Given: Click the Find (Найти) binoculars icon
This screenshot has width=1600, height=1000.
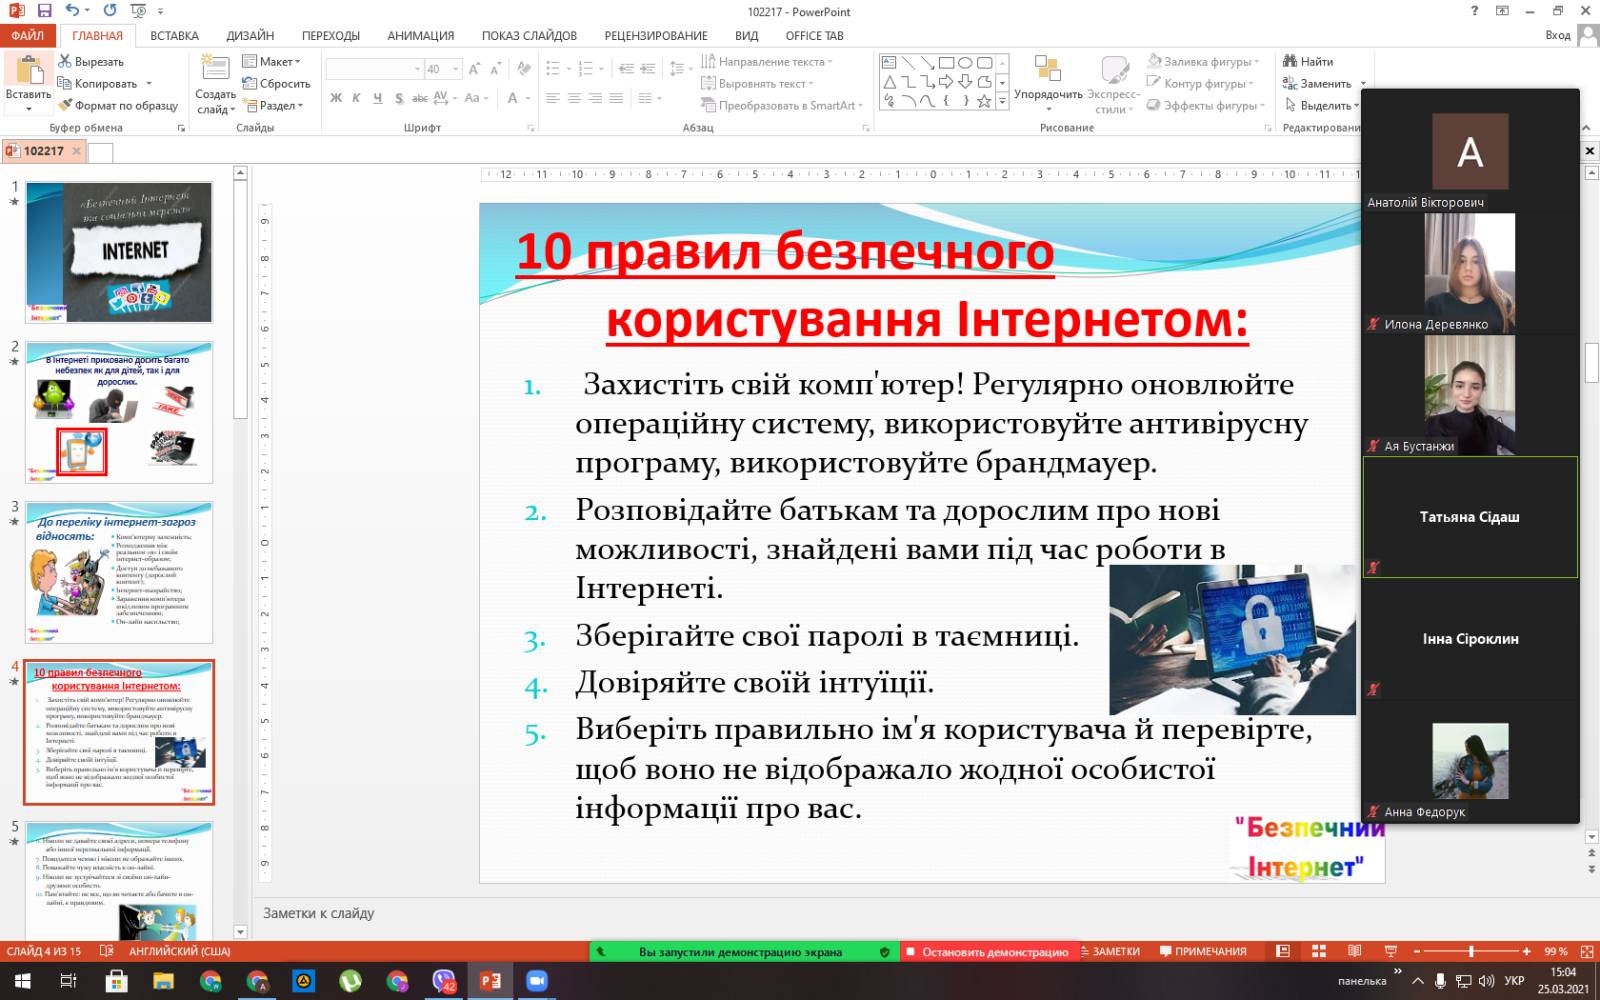Looking at the screenshot, I should click(x=1290, y=62).
